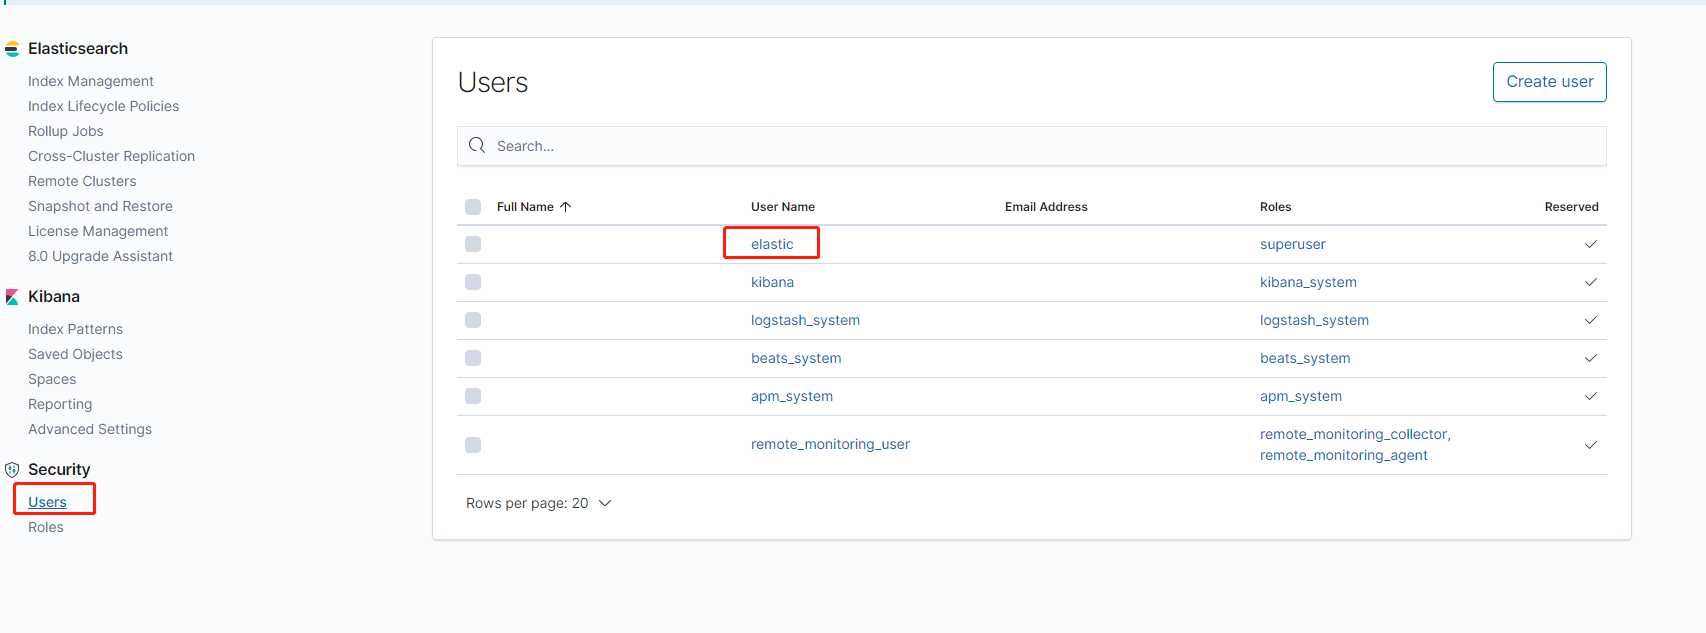Open License Management

click(98, 231)
